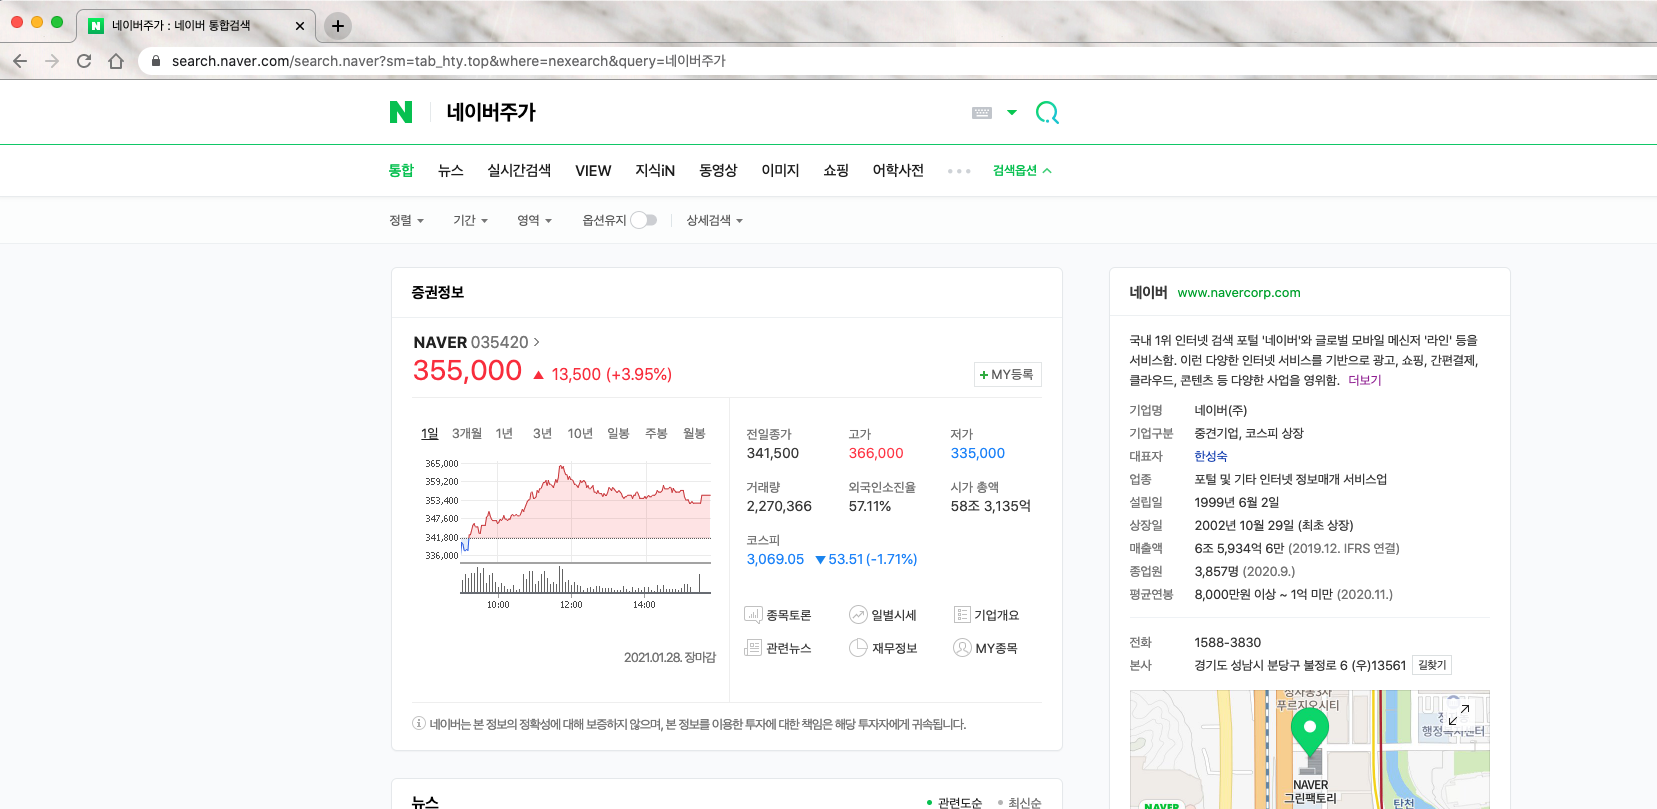Switch chart to 주봉
The width and height of the screenshot is (1657, 809).
pos(656,433)
